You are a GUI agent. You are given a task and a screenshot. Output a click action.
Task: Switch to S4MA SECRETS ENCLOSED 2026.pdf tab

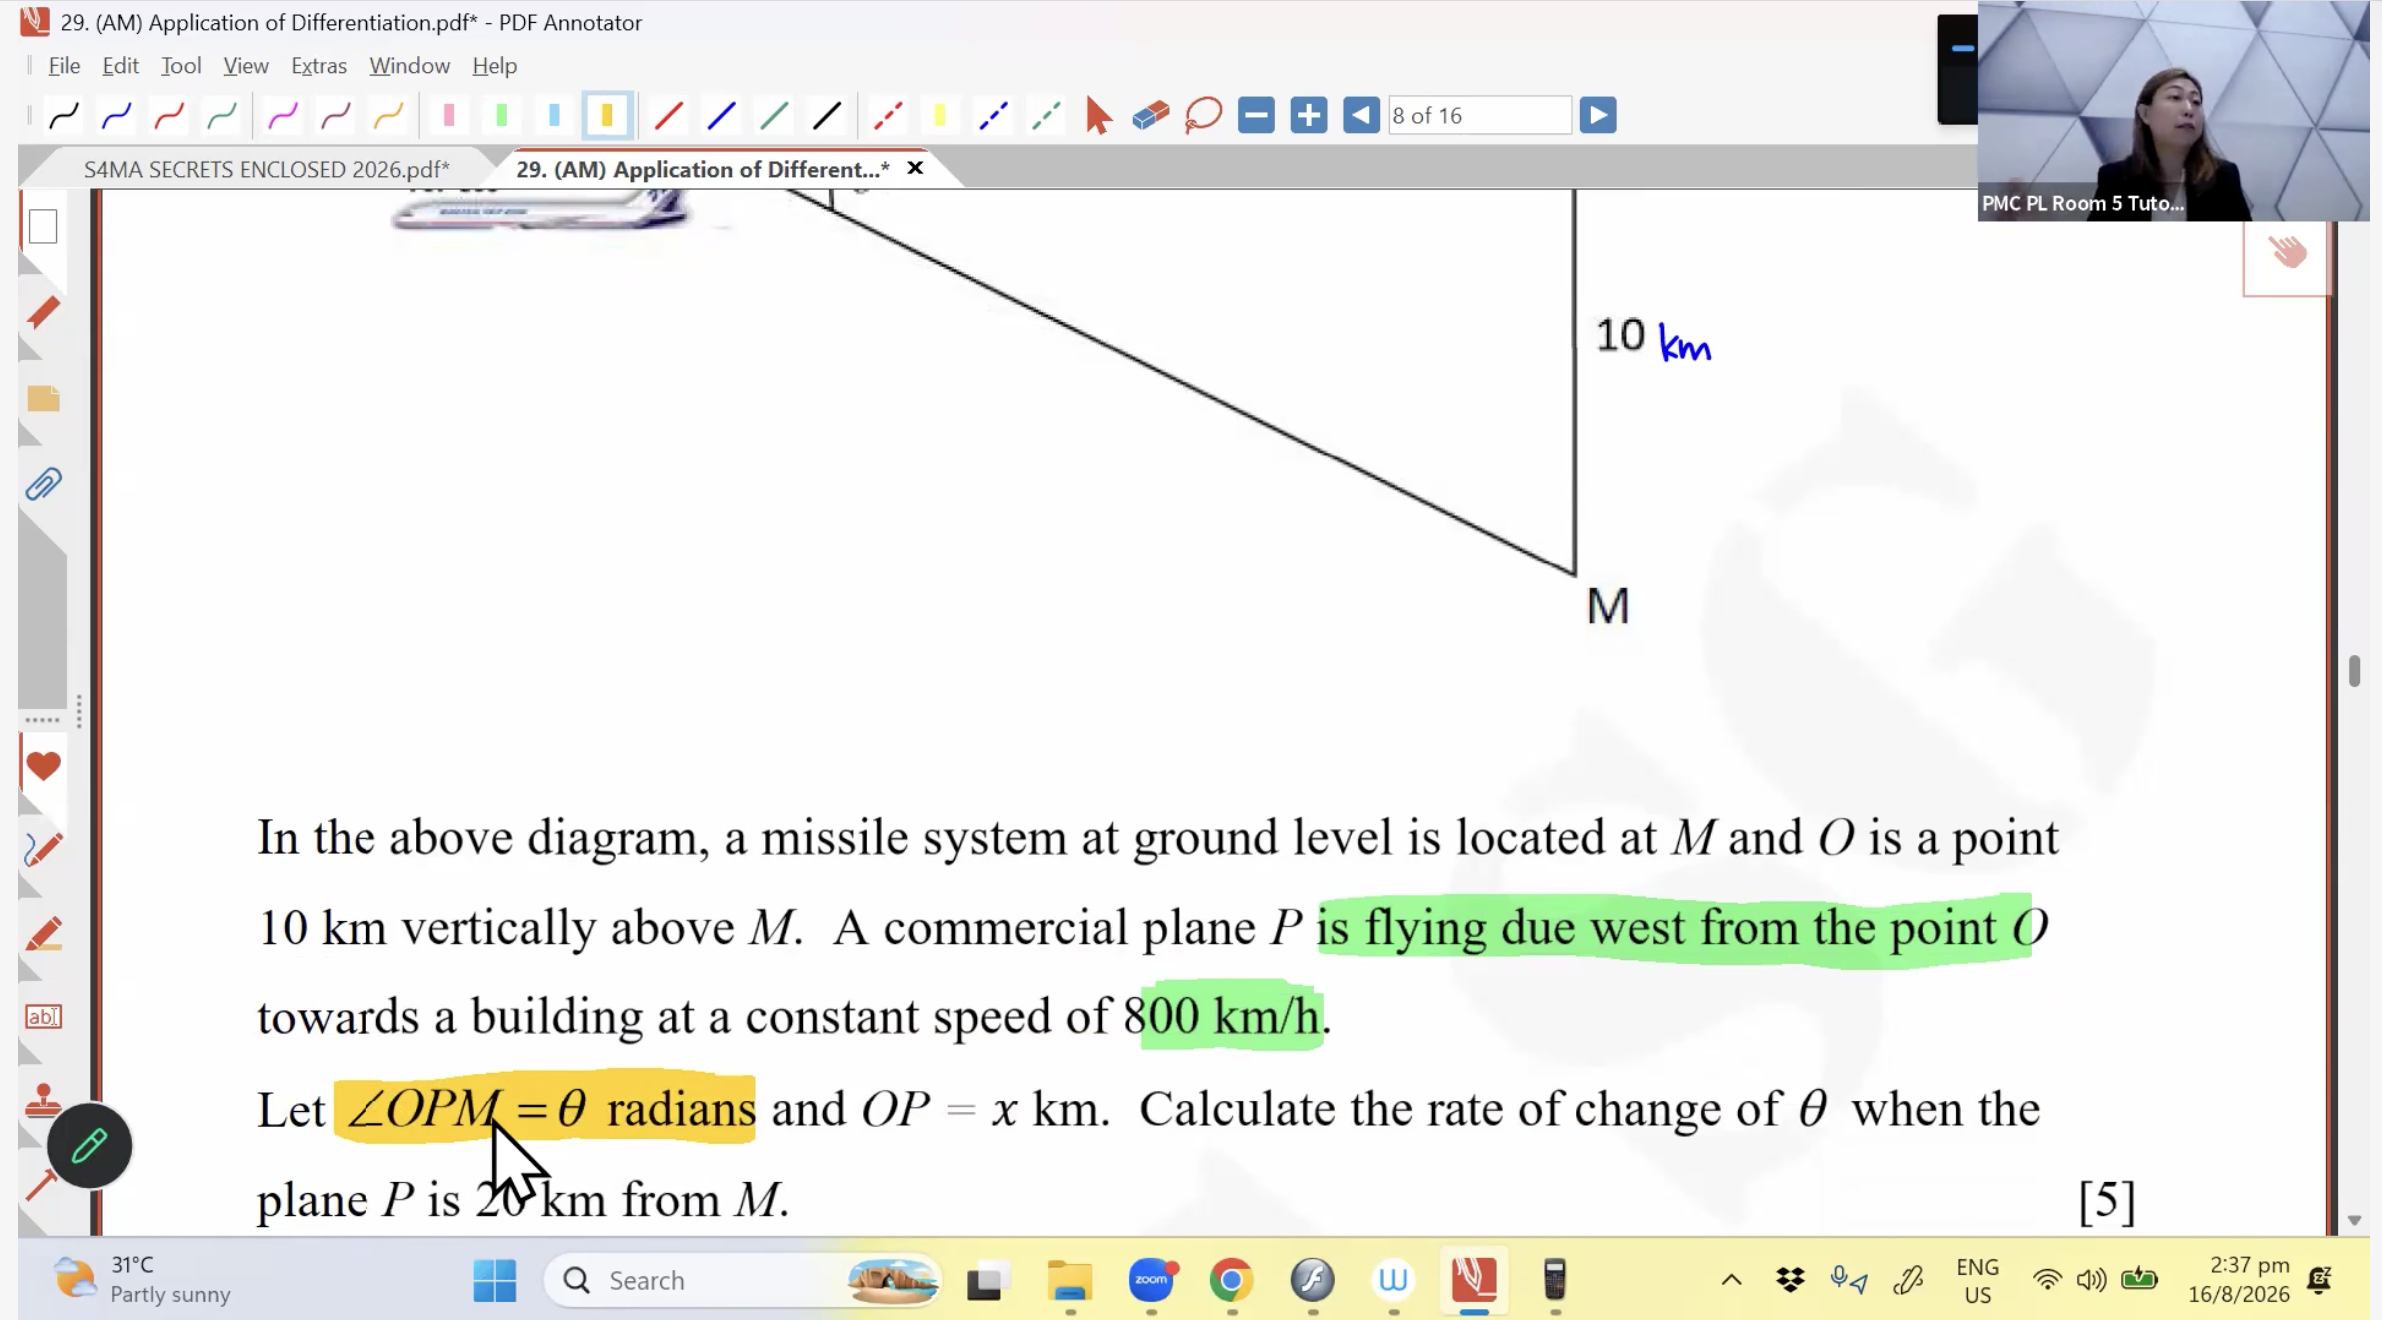tap(266, 169)
